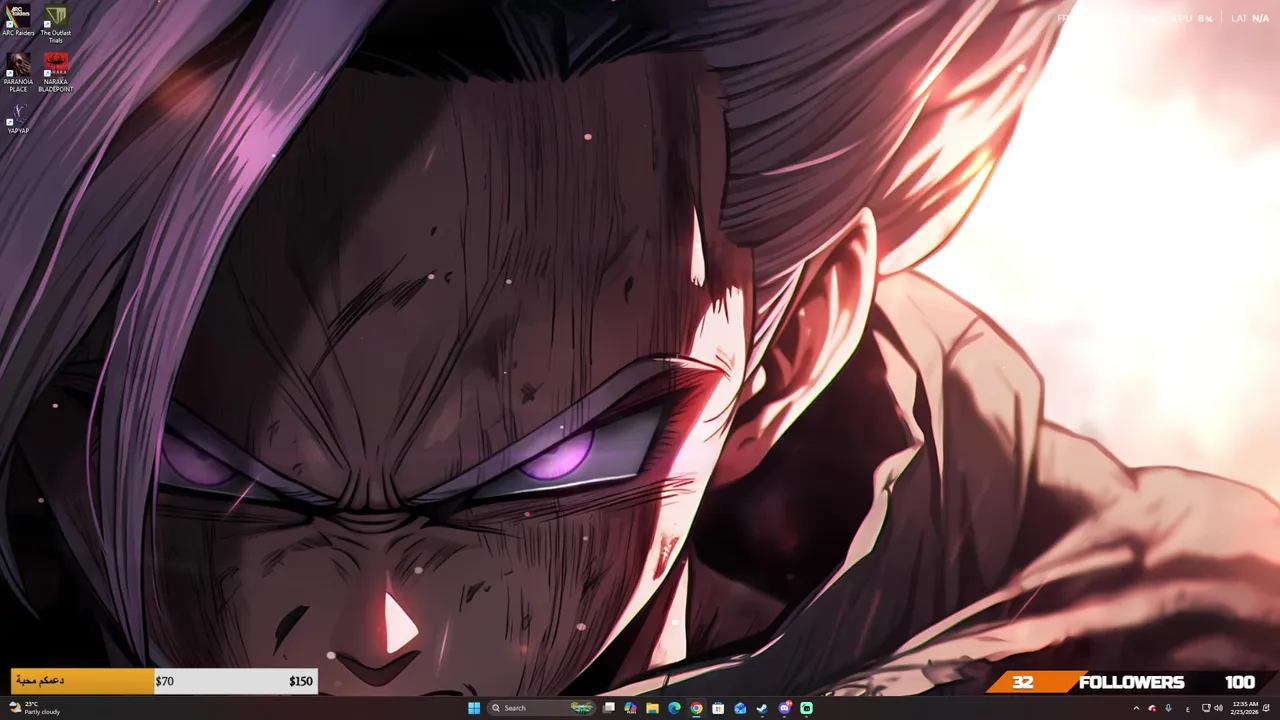Open the notification center icon

tap(1267, 708)
